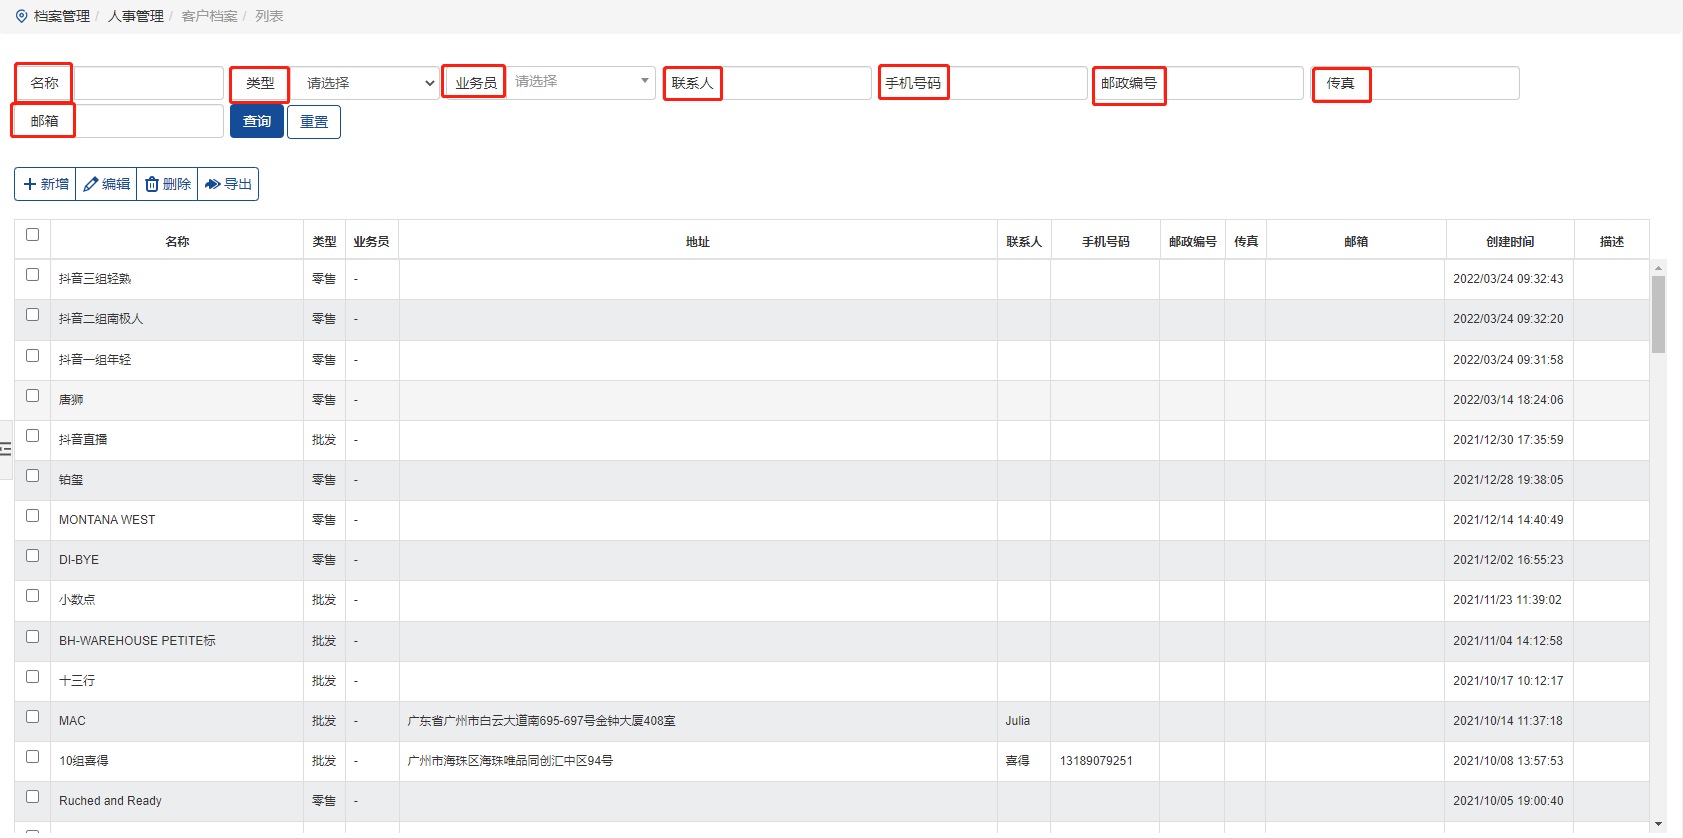Click the scrollbar down arrow of the table

tap(1658, 824)
